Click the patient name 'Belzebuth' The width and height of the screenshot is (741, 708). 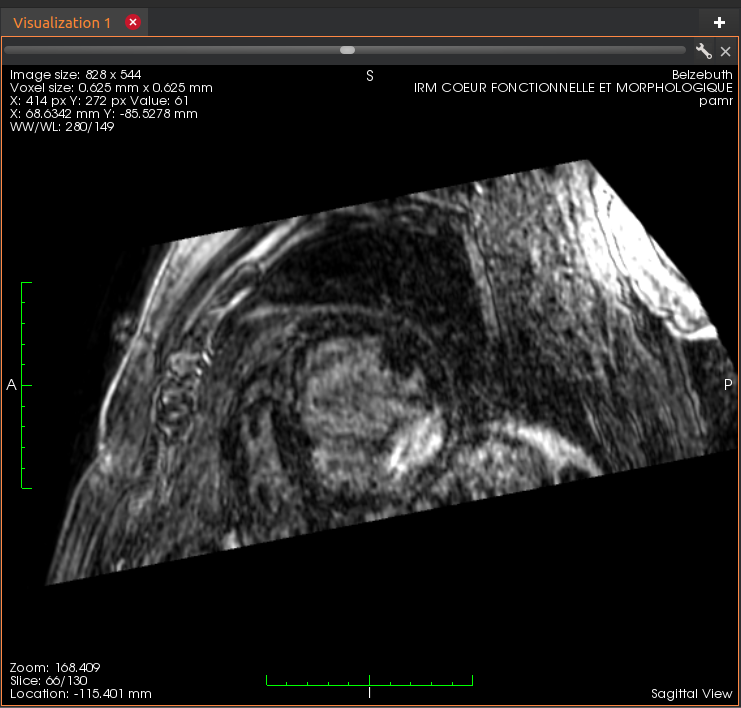click(702, 75)
